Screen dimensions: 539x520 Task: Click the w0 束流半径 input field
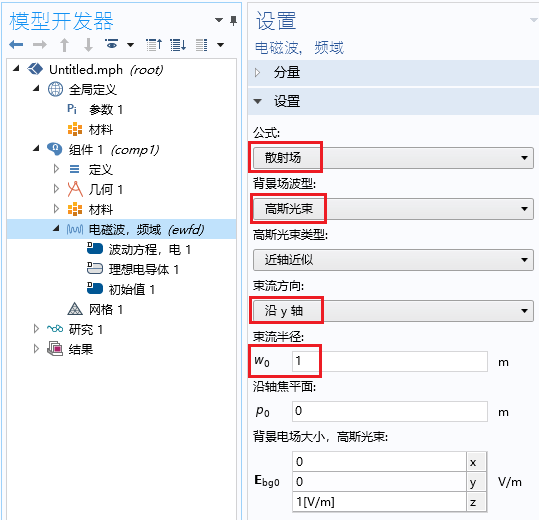(390, 361)
